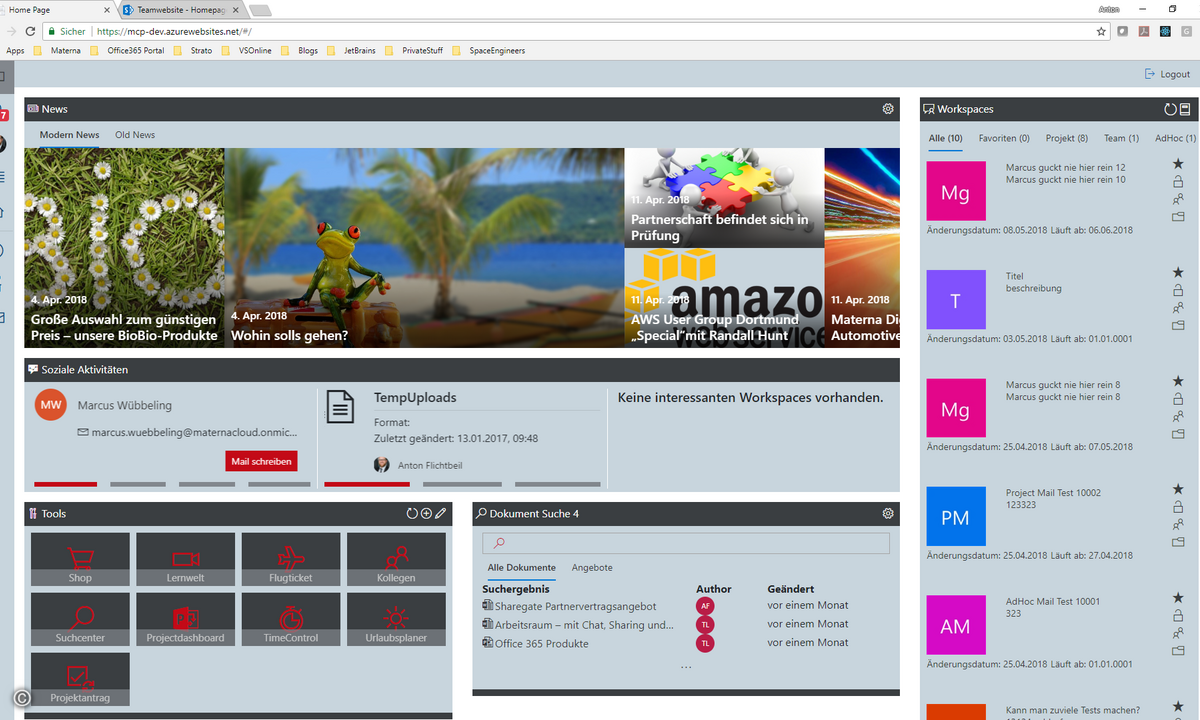Image resolution: width=1200 pixels, height=720 pixels.
Task: Click the edit pencil in Tools panel
Action: pyautogui.click(x=441, y=513)
